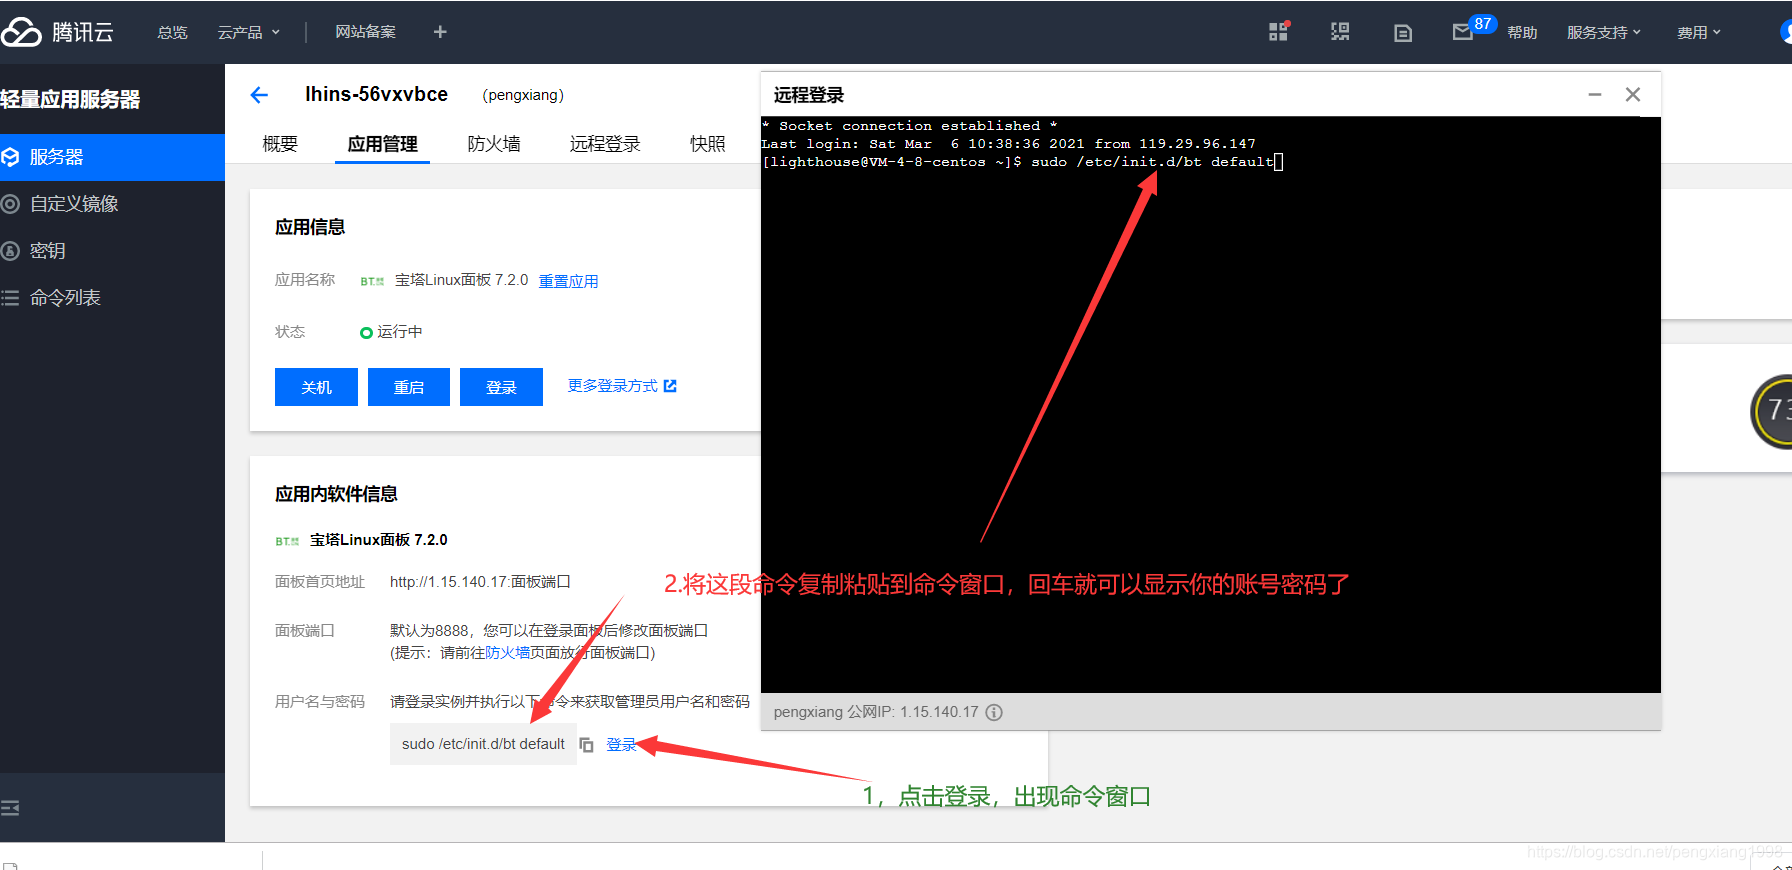1792x870 pixels.
Task: Click inside the black terminal area
Action: [1211, 405]
